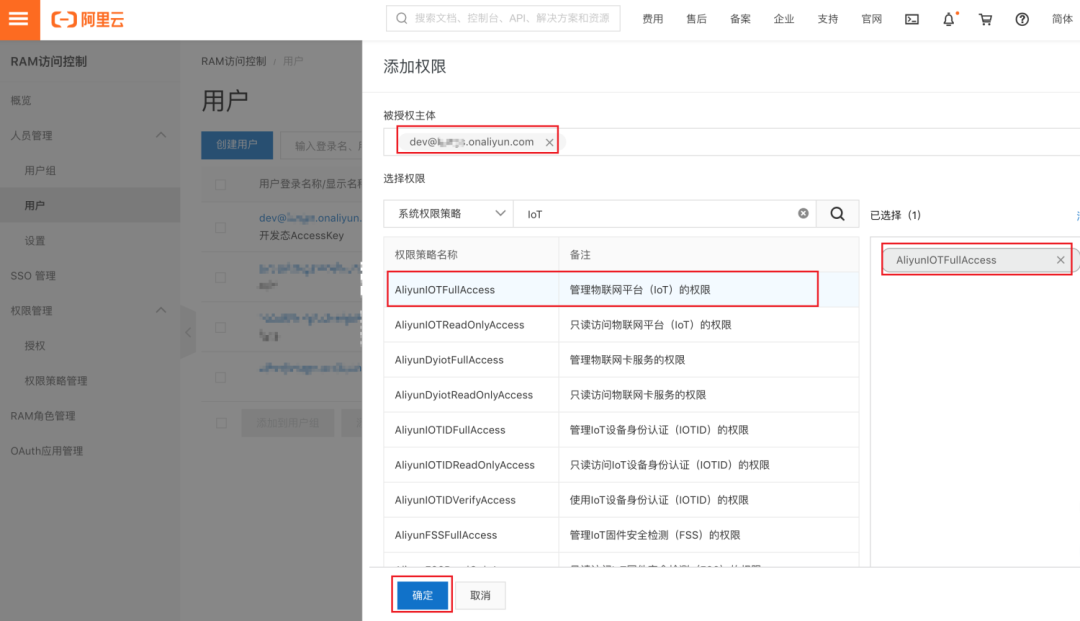Click the Alibaba Cloud logo
The height and width of the screenshot is (621, 1080).
(x=88, y=19)
